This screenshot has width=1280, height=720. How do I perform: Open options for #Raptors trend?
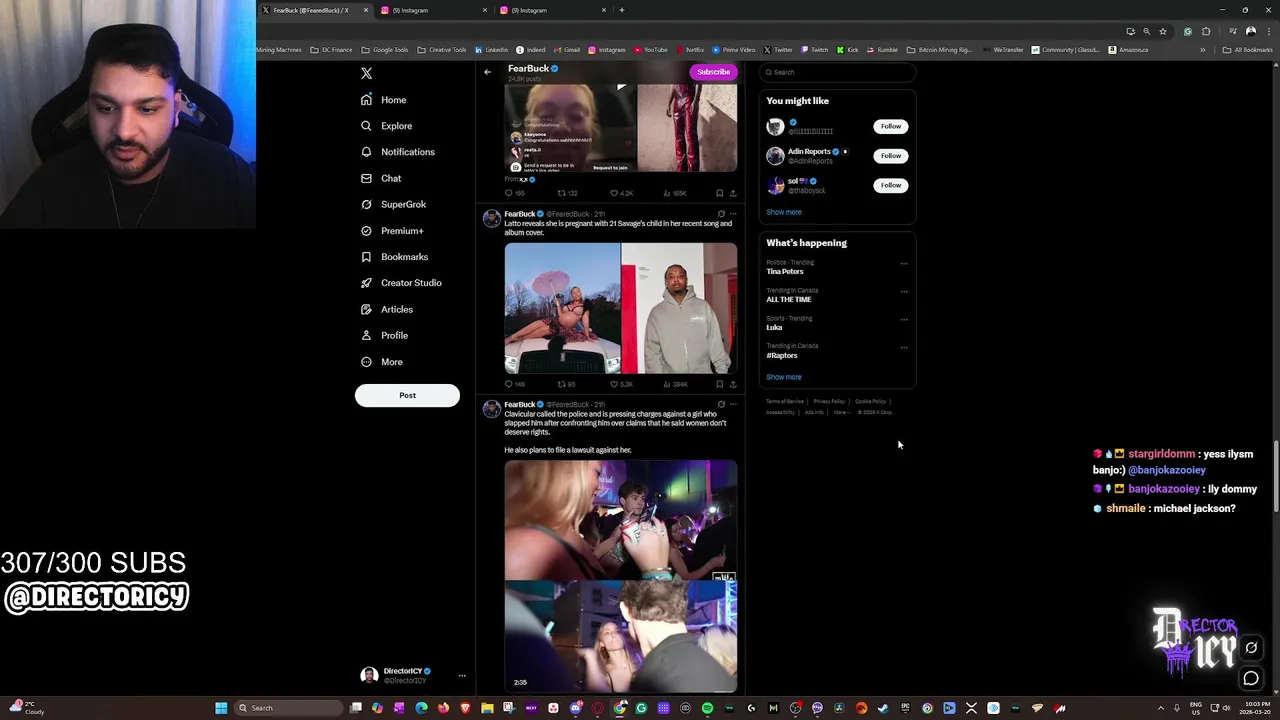904,348
